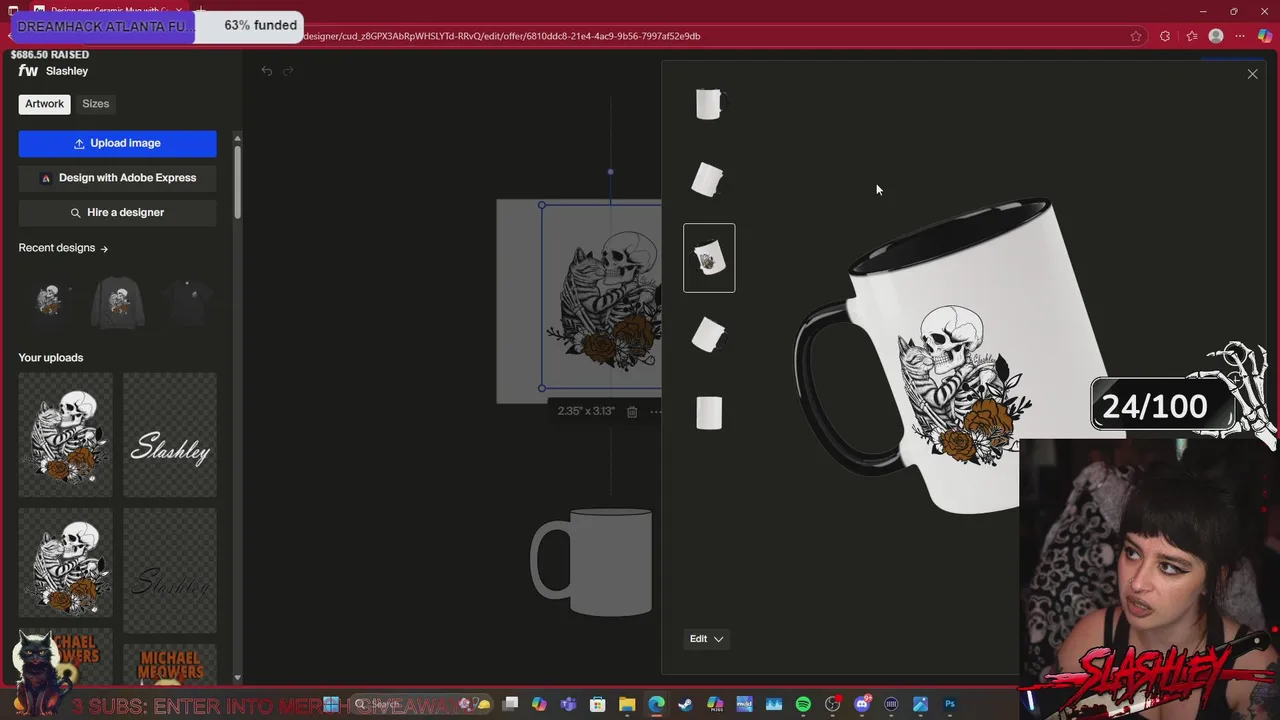Open Steam from the taskbar
This screenshot has width=1280, height=720.
point(685,704)
